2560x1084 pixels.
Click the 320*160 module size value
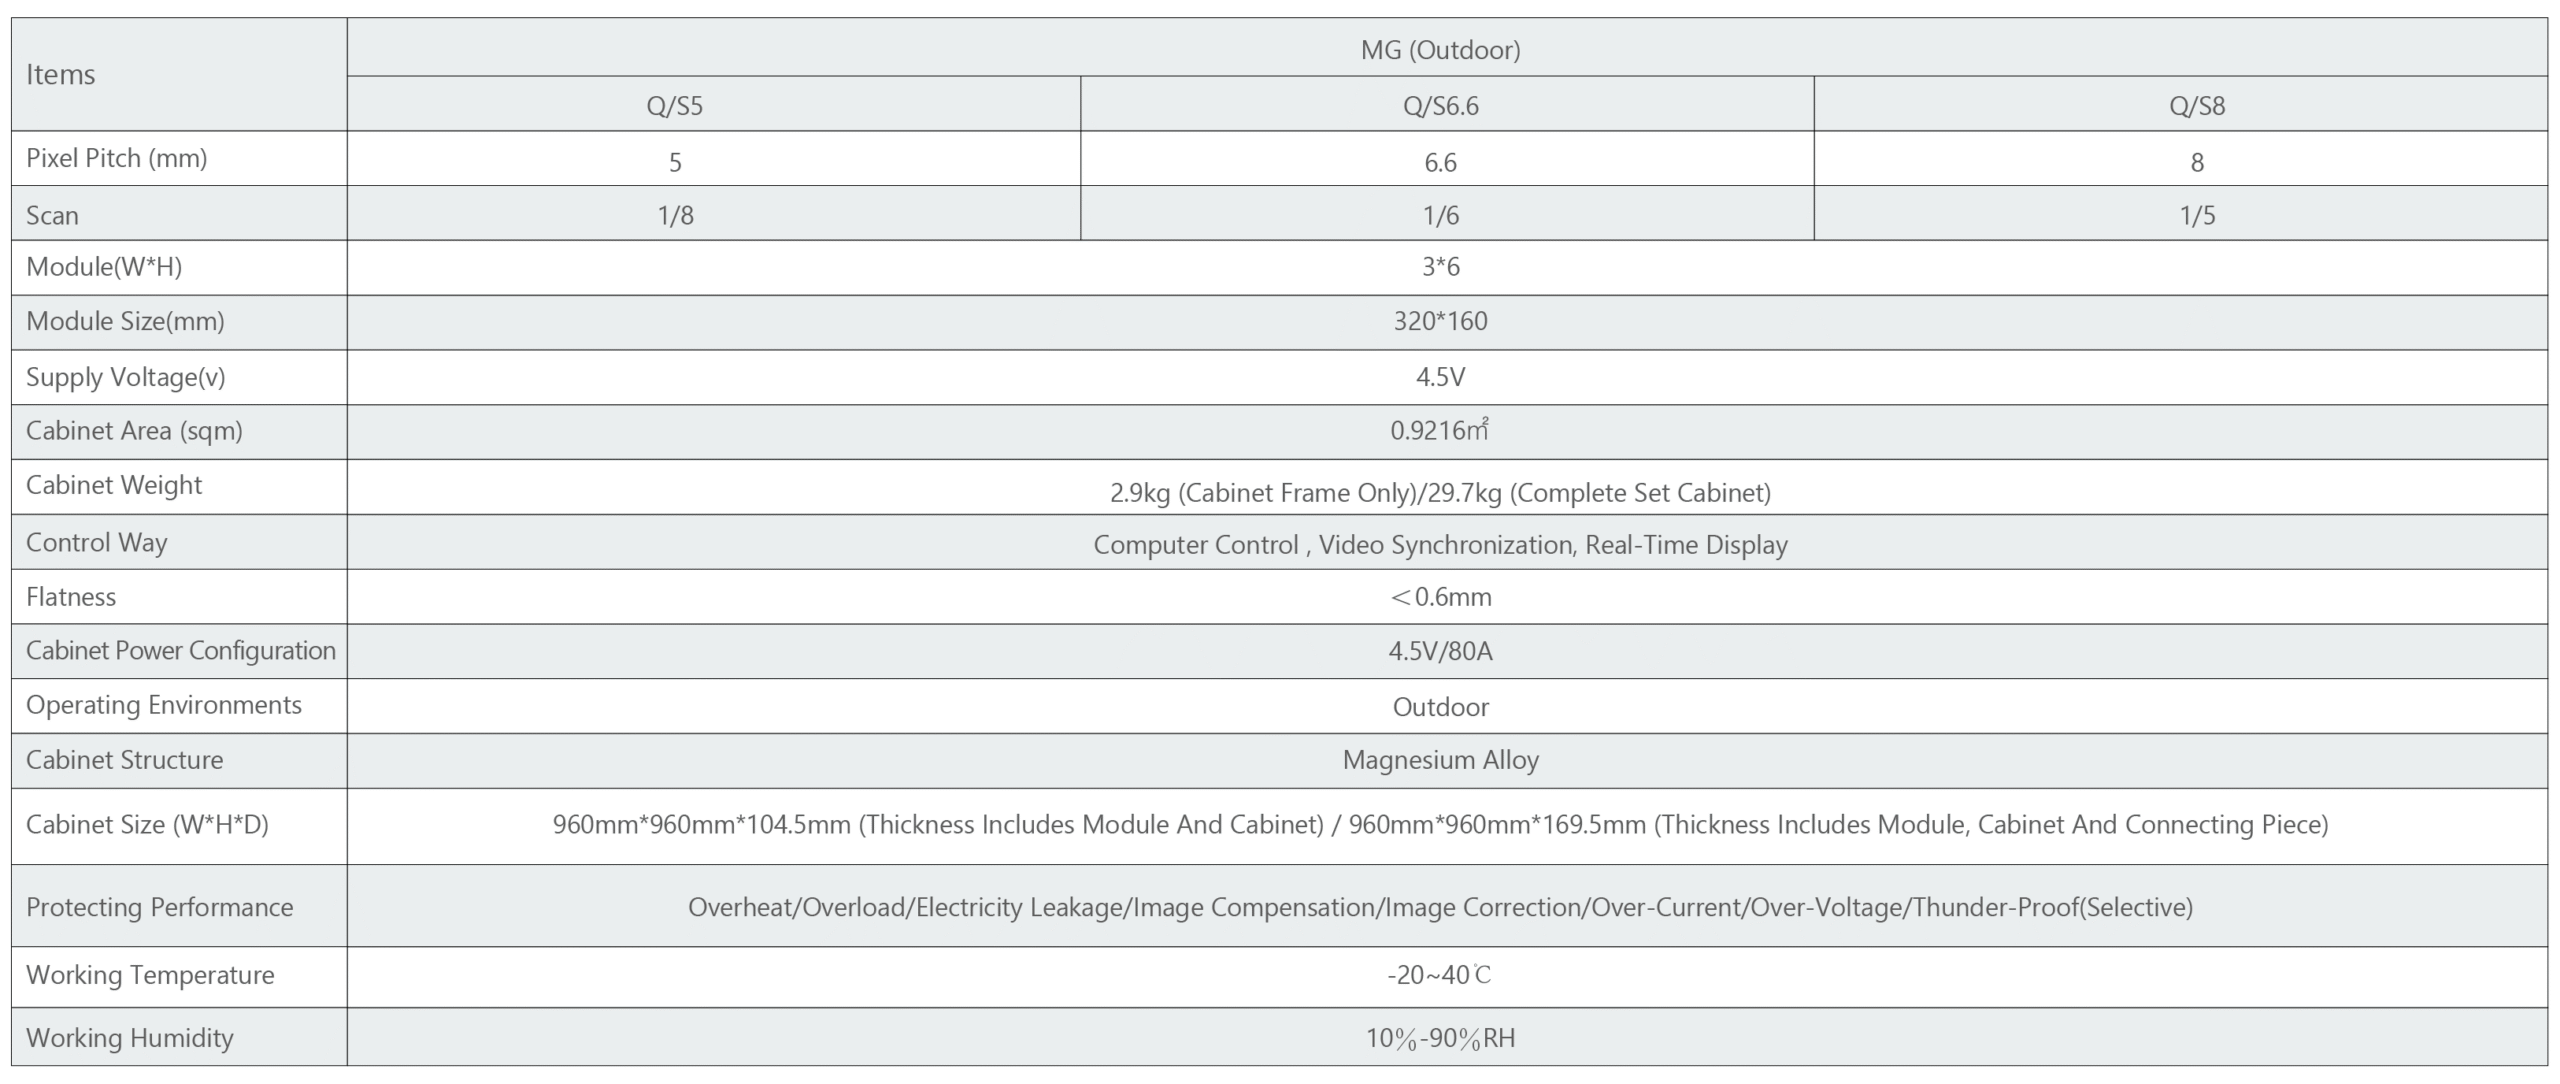click(x=1440, y=321)
